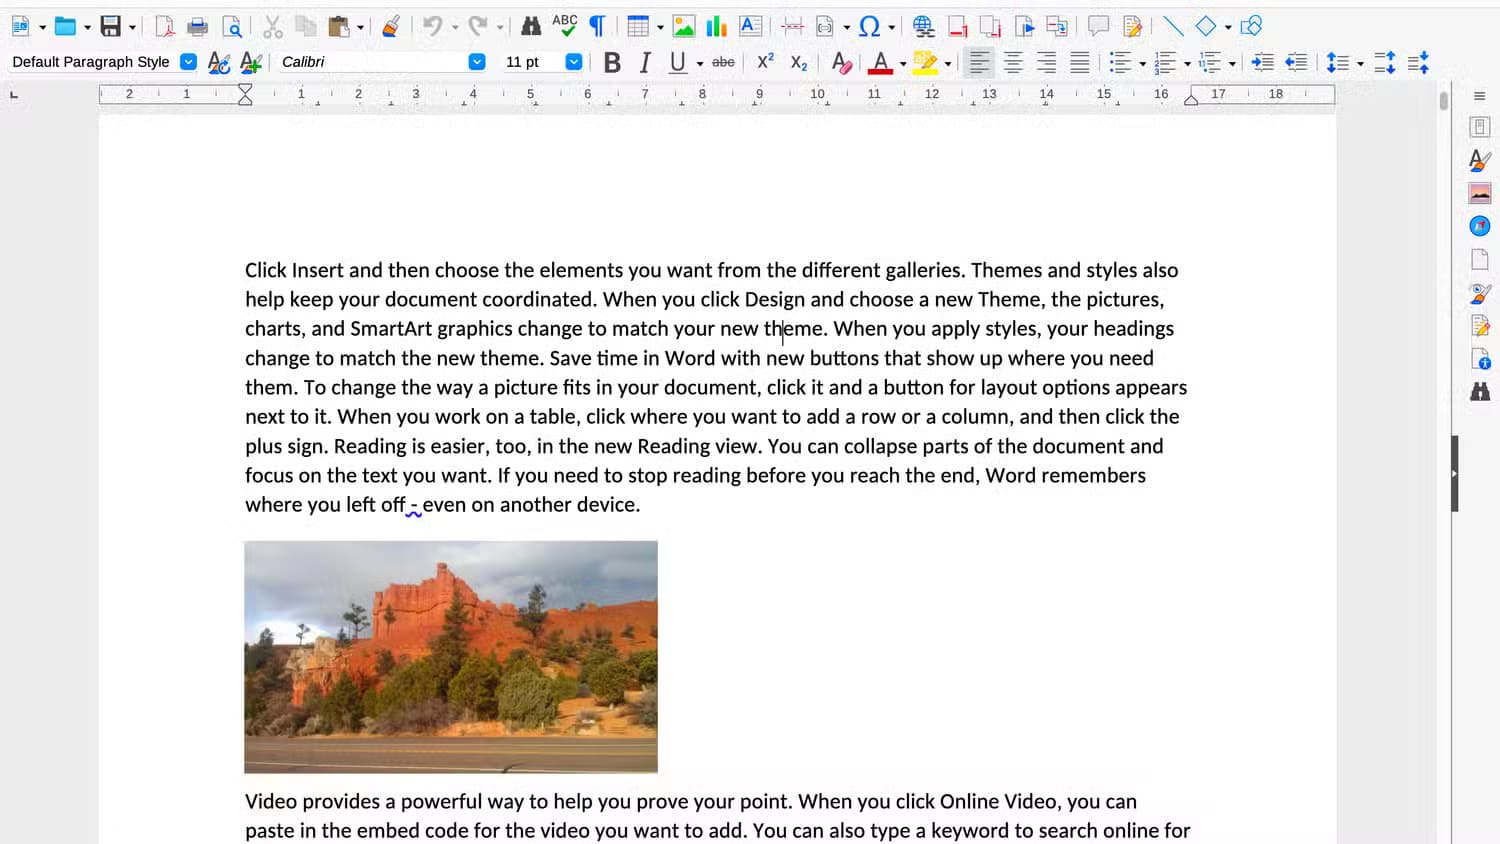Screen dimensions: 1500x844
Task: Toggle formatting marks pilcrow button
Action: tap(597, 27)
